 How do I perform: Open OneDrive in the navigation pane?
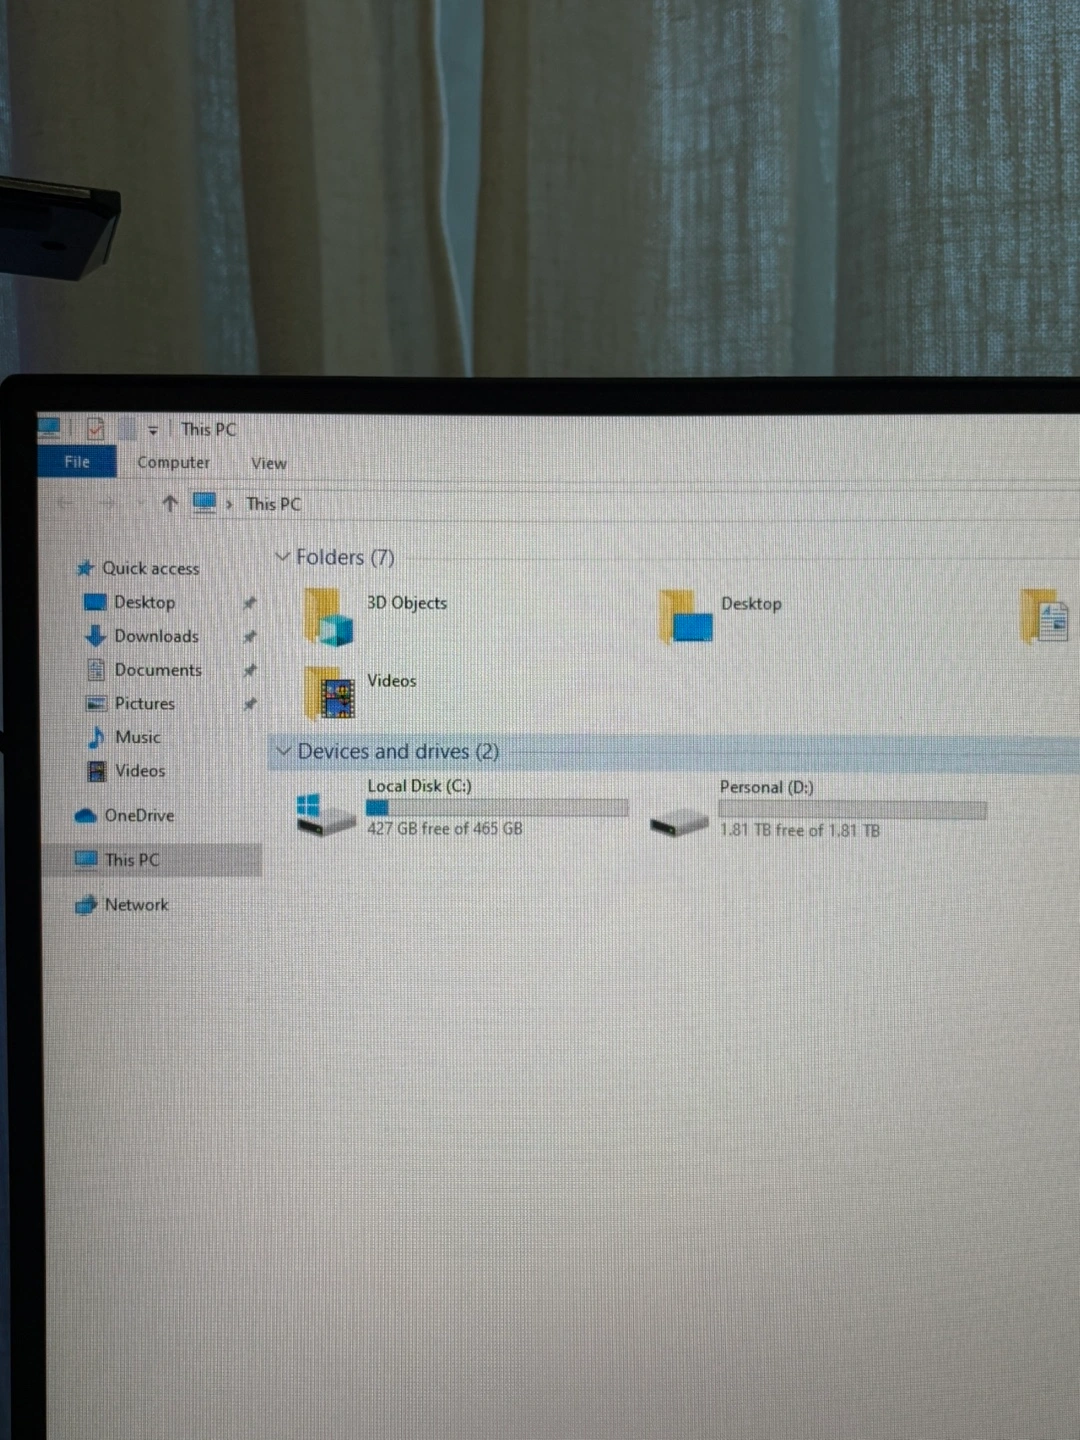click(x=138, y=816)
